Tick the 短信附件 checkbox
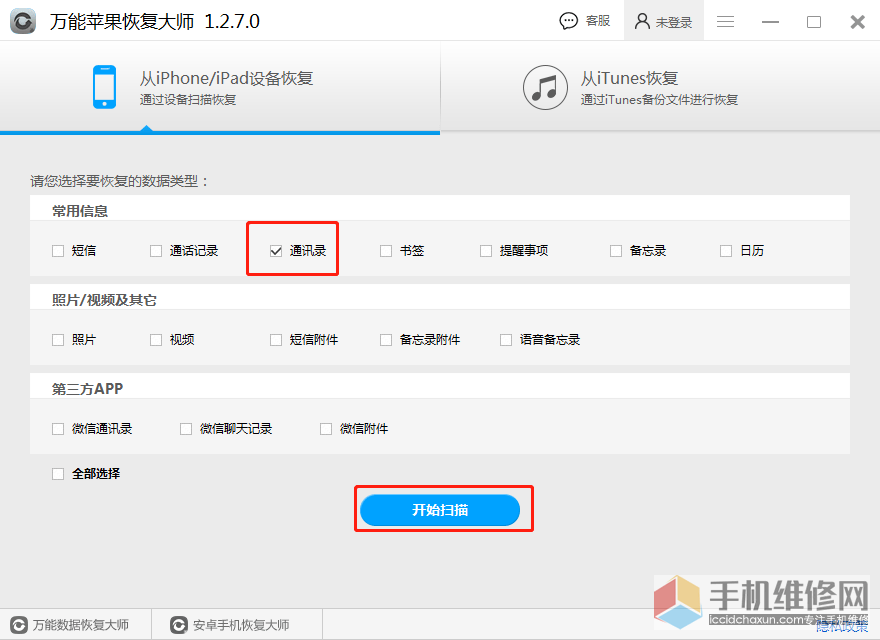The image size is (880, 640). 276,340
